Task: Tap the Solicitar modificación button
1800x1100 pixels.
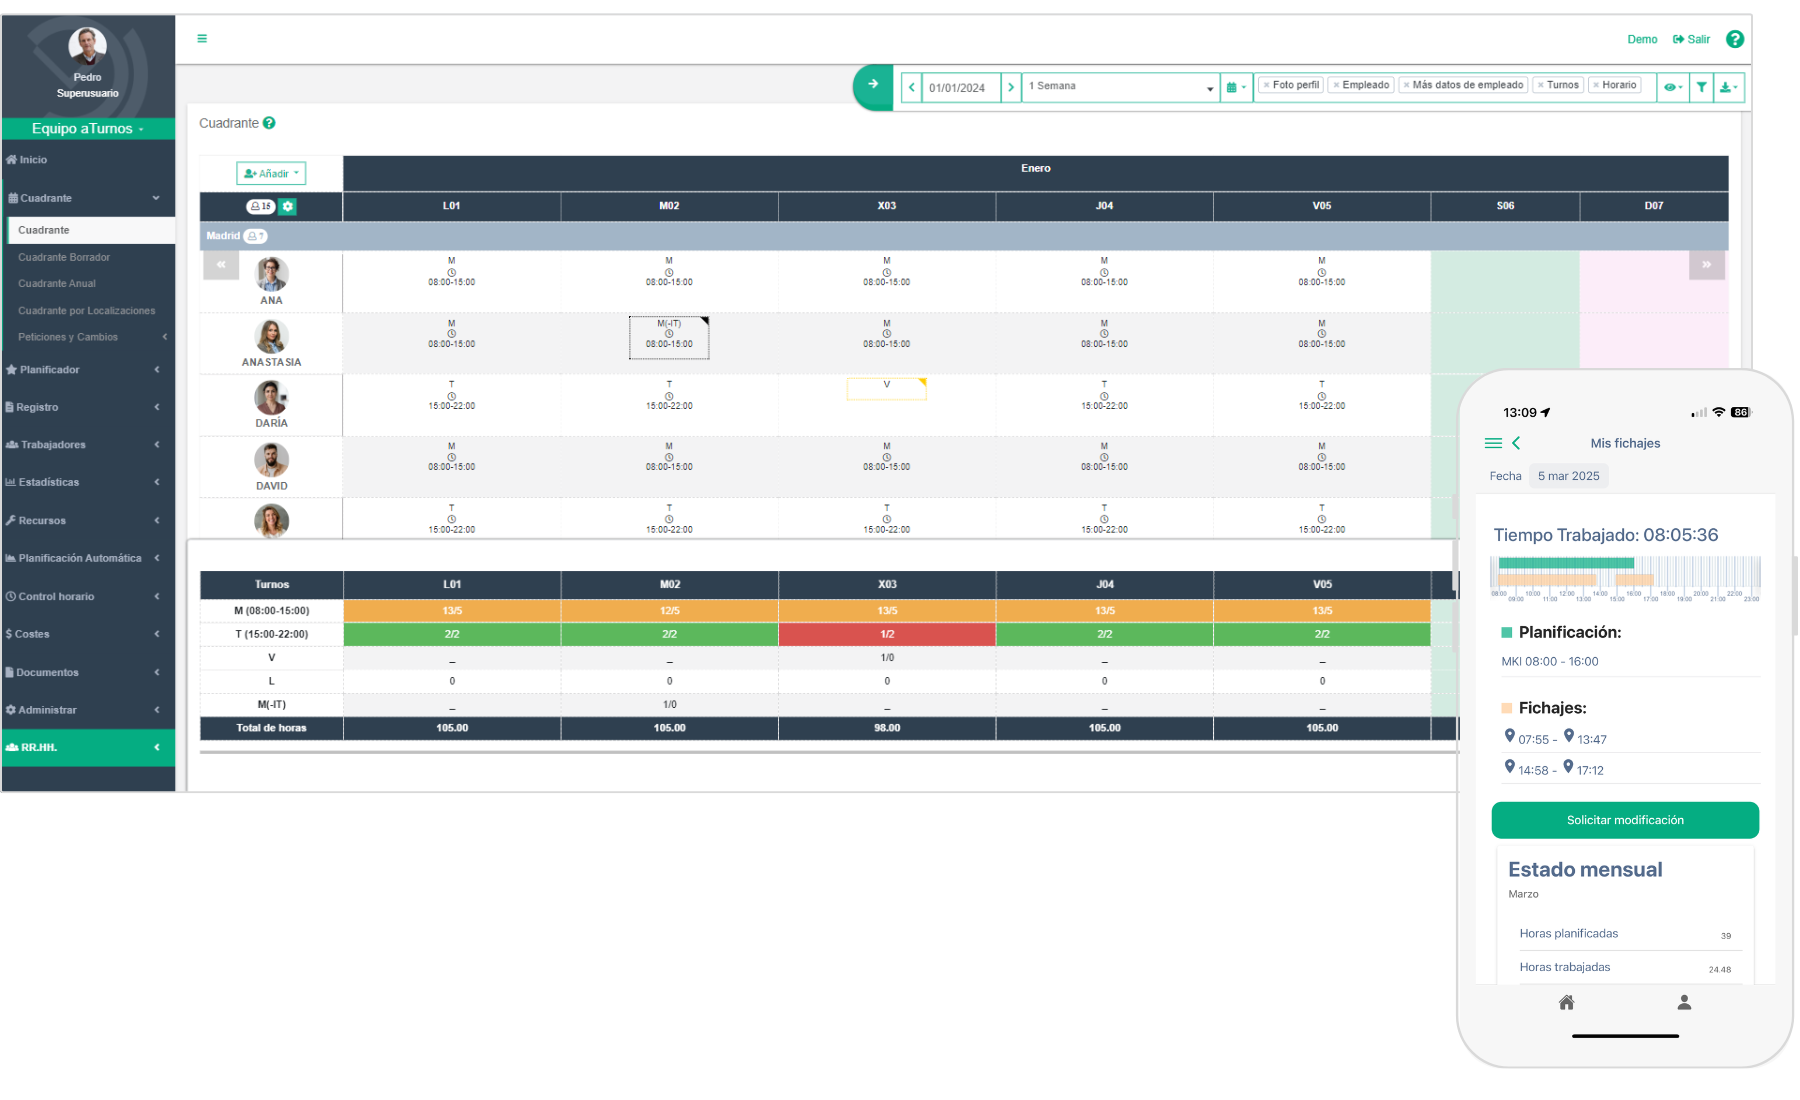Action: click(1625, 820)
